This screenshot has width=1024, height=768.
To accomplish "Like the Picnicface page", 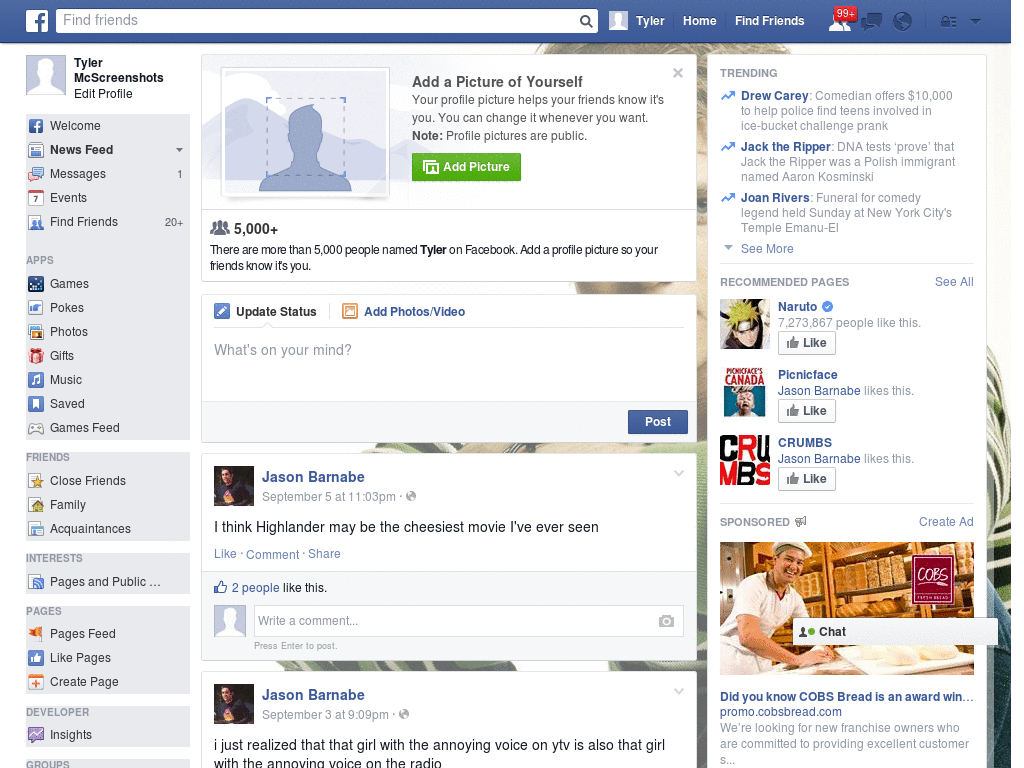I will tap(807, 411).
